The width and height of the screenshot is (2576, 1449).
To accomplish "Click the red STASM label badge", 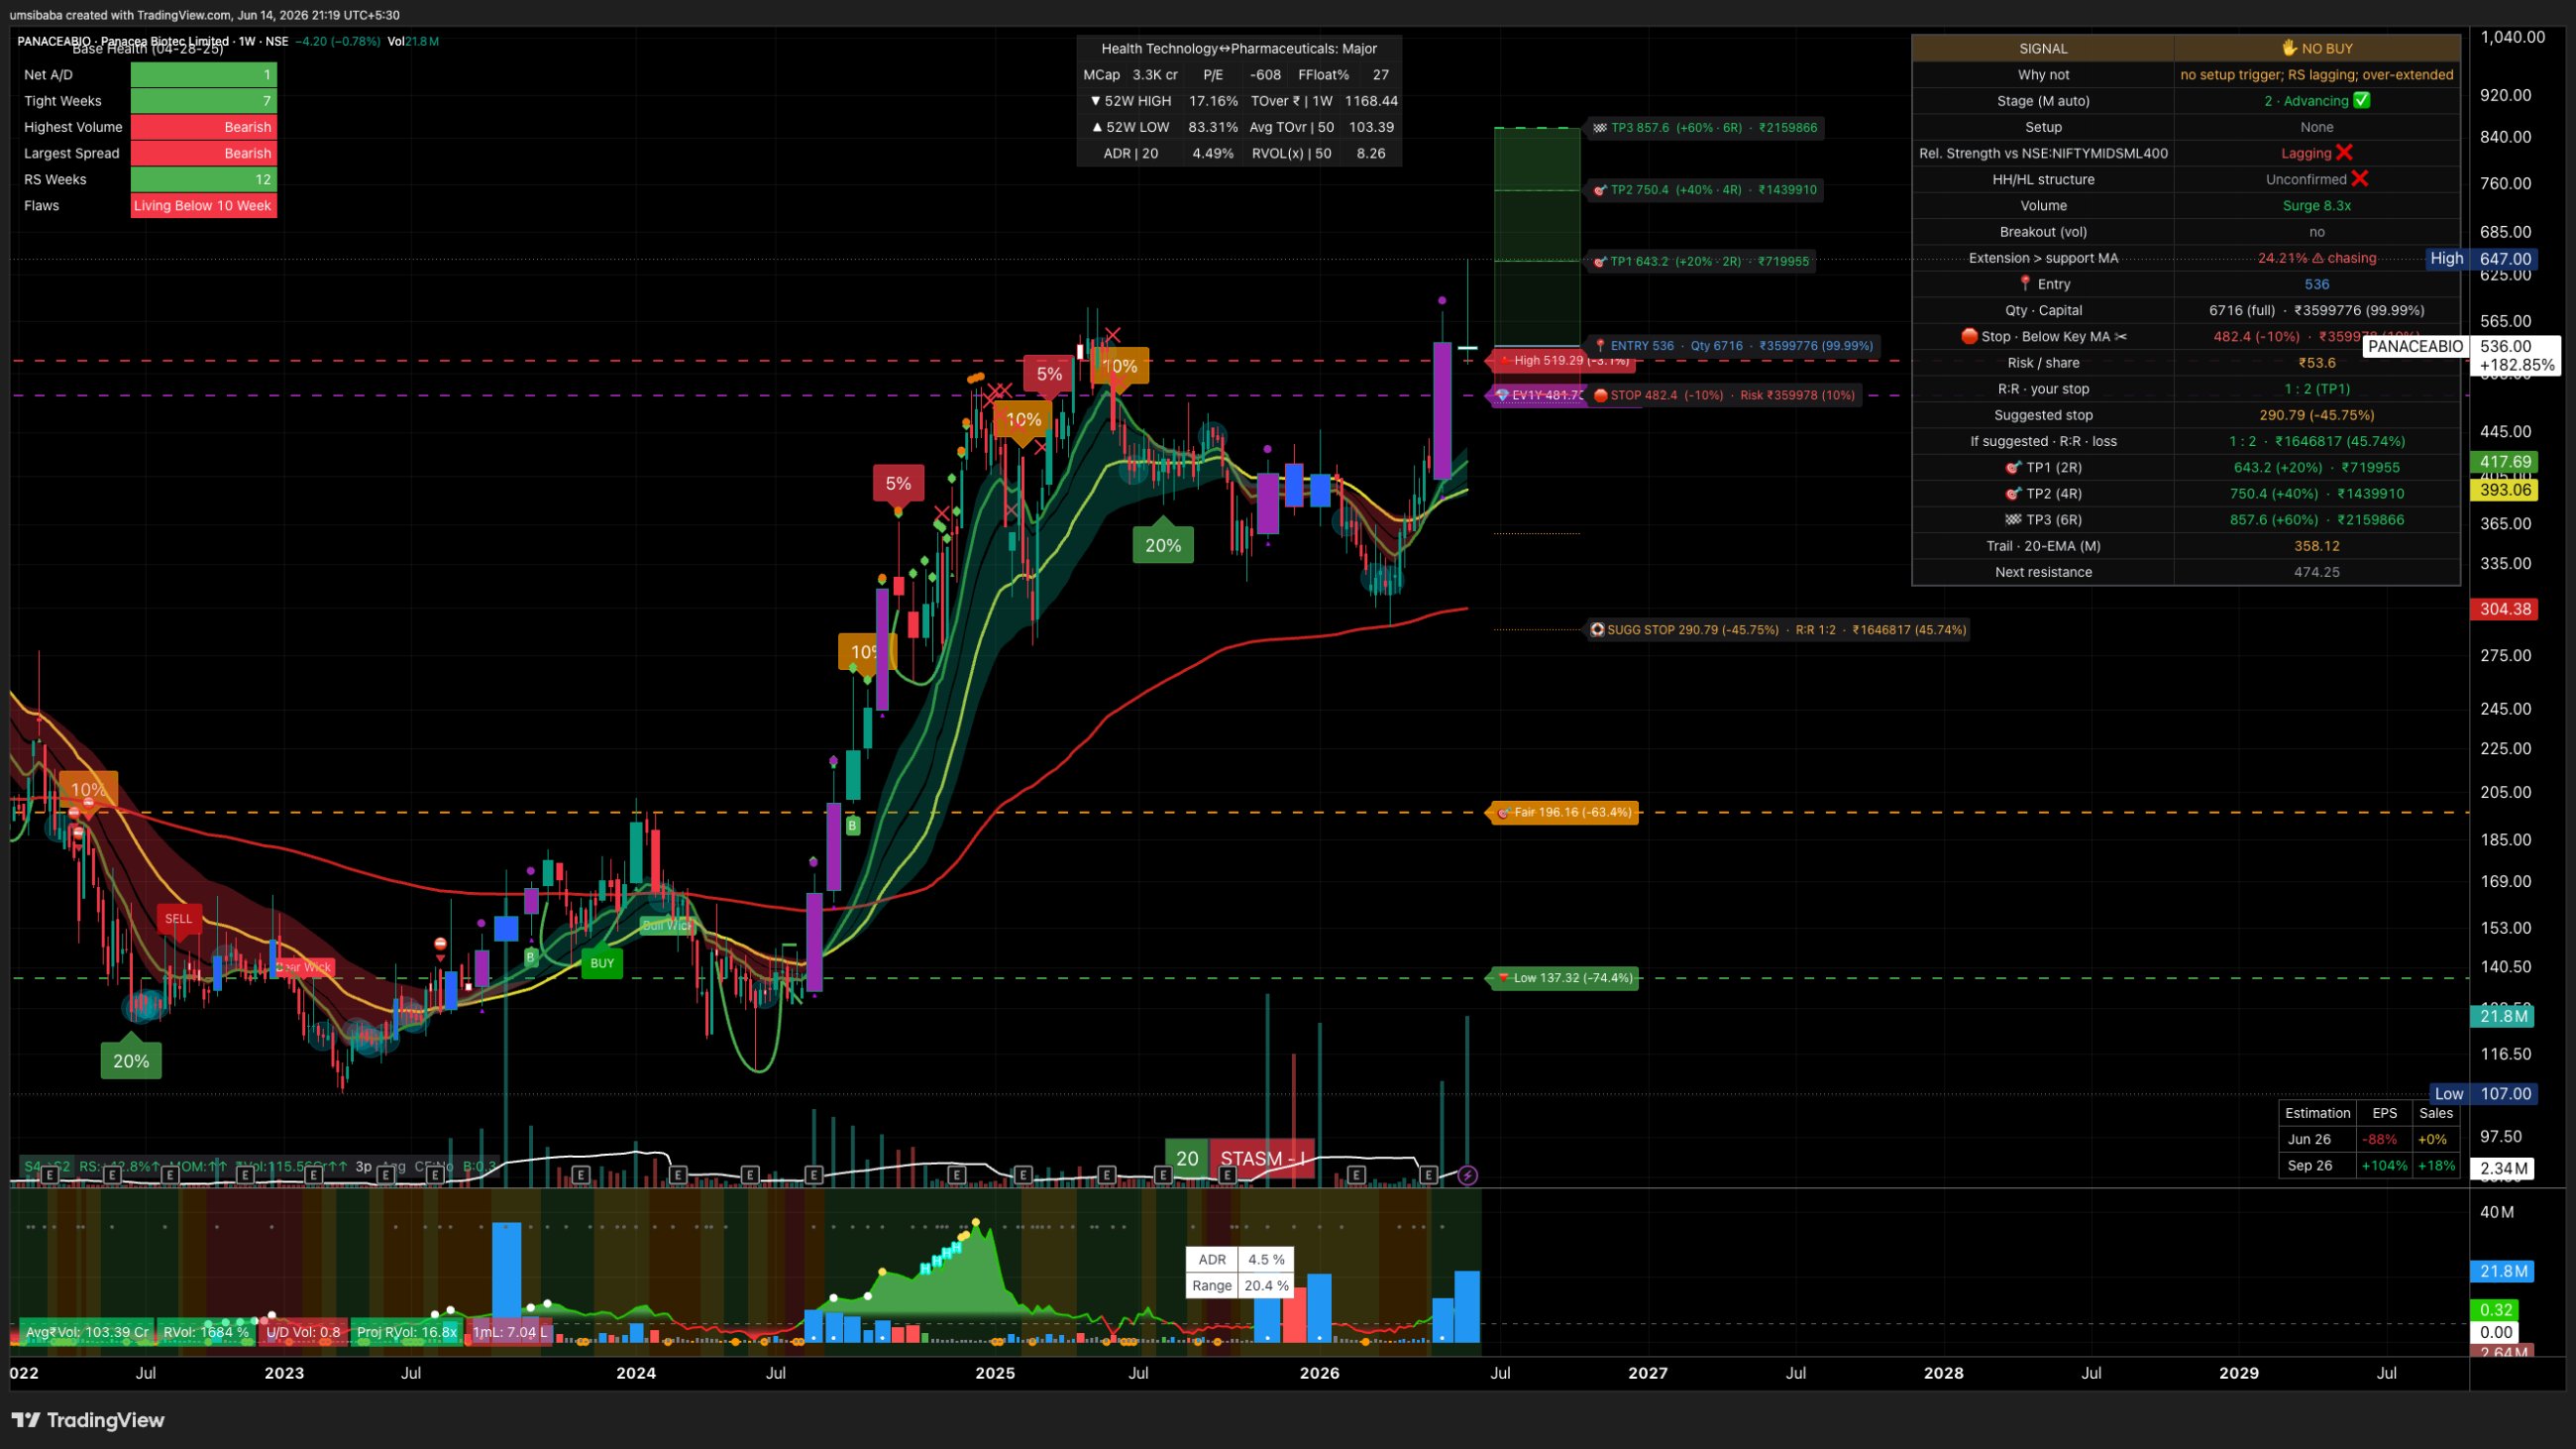I will click(x=1262, y=1159).
